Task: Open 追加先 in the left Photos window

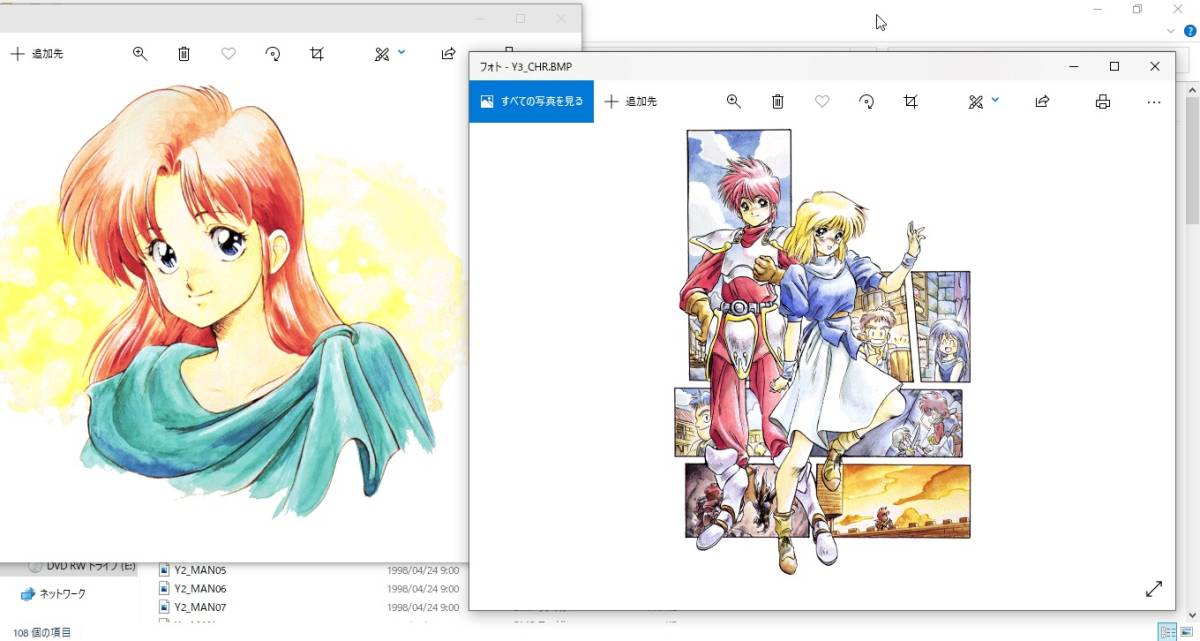Action: [37, 54]
